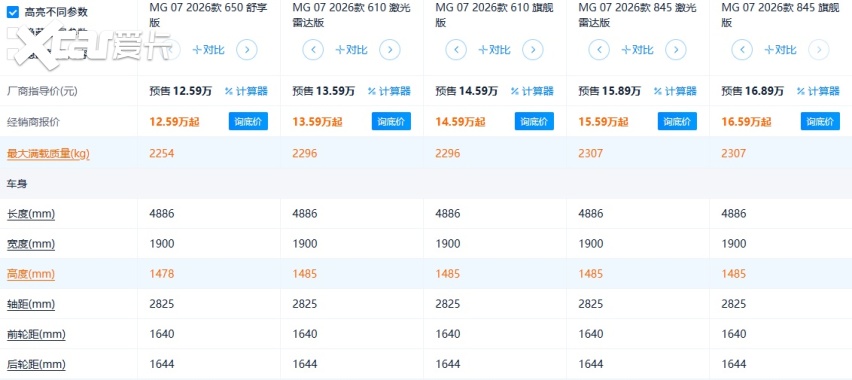Viewport: 852px width, 380px height.
Task: Click left arrow under 845 激光雷达版
Action: [x=599, y=50]
